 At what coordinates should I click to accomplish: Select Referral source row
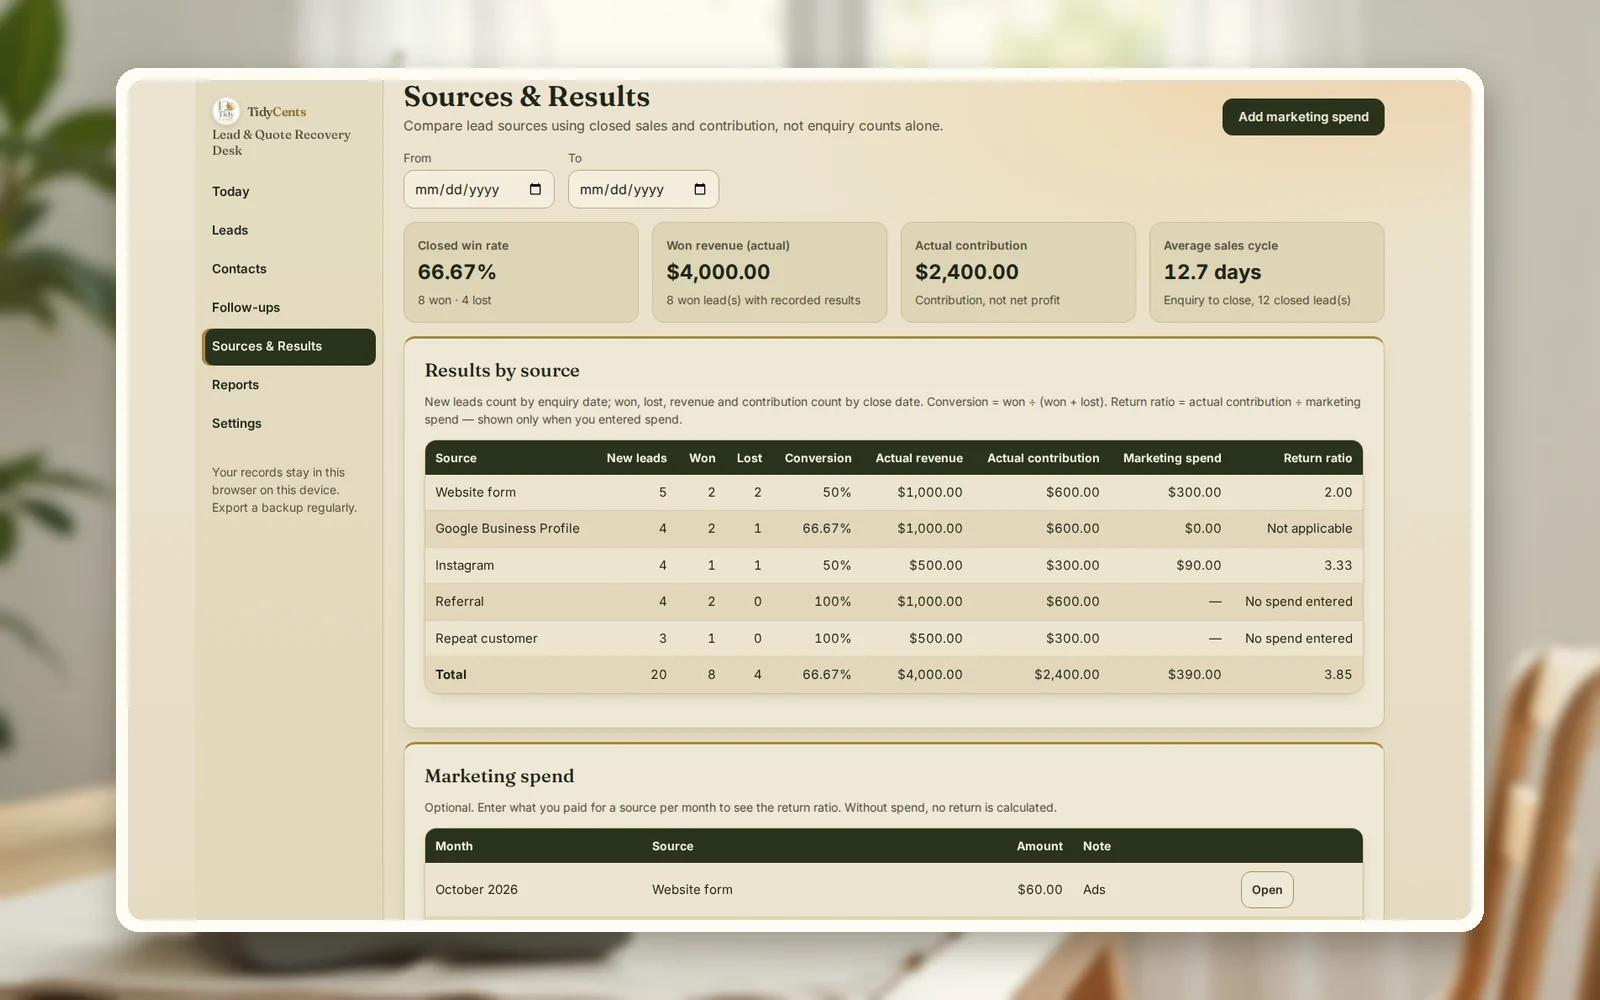point(893,602)
